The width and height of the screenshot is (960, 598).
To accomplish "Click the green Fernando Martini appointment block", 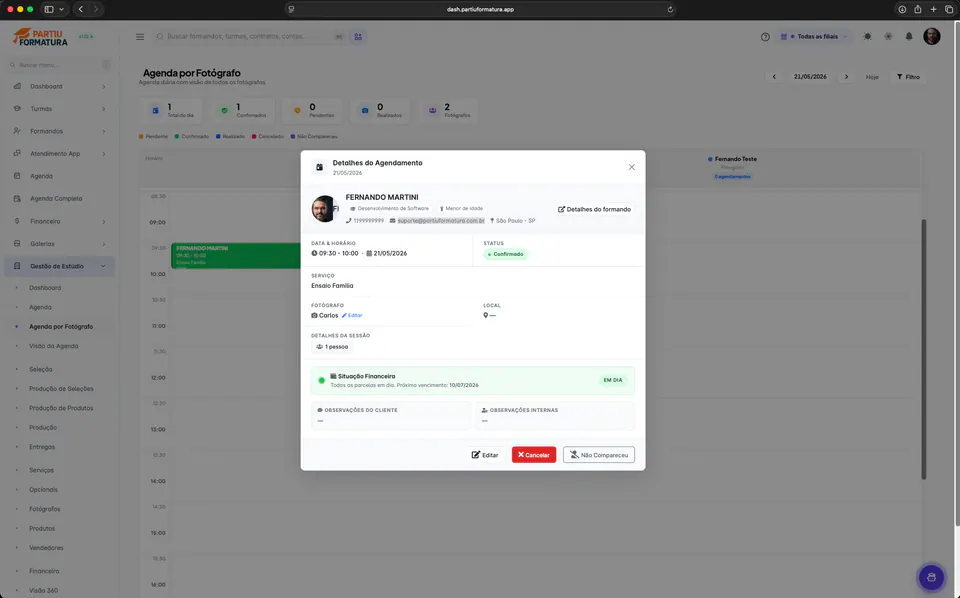I will (236, 256).
